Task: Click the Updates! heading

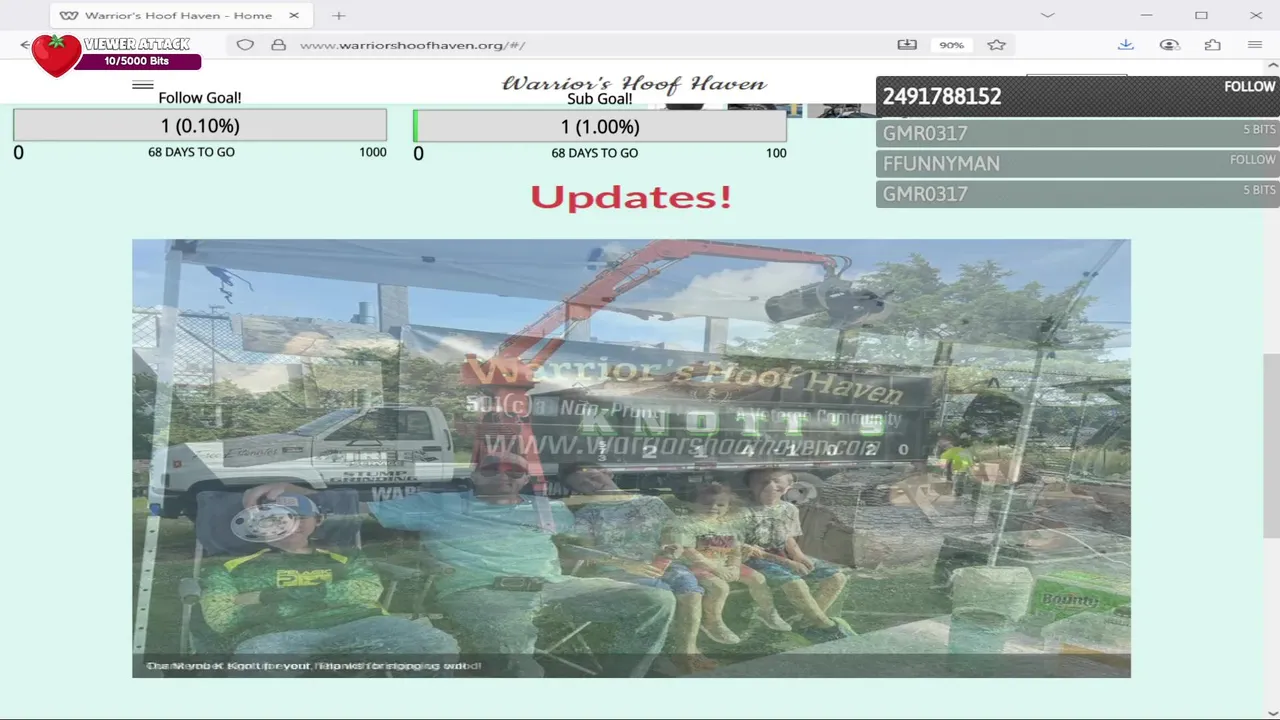Action: coord(631,197)
